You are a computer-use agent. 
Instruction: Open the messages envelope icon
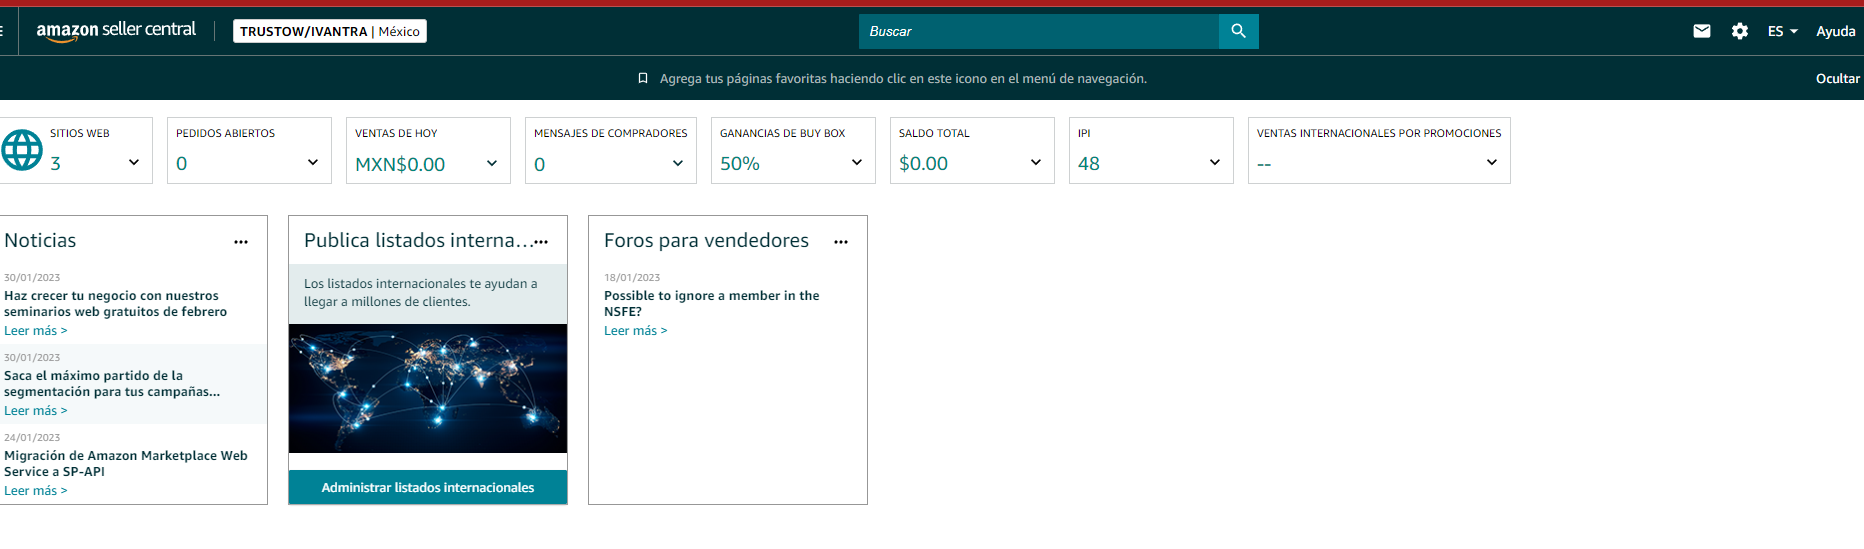[1702, 31]
